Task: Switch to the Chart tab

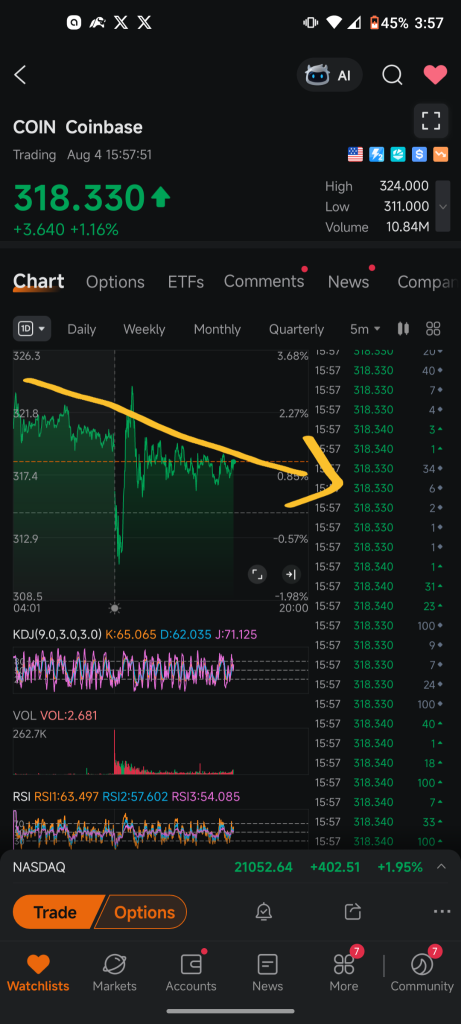Action: point(39,281)
